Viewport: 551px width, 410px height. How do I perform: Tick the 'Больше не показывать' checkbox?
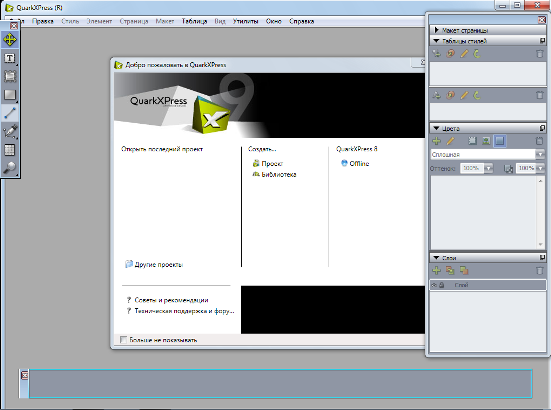coord(123,340)
